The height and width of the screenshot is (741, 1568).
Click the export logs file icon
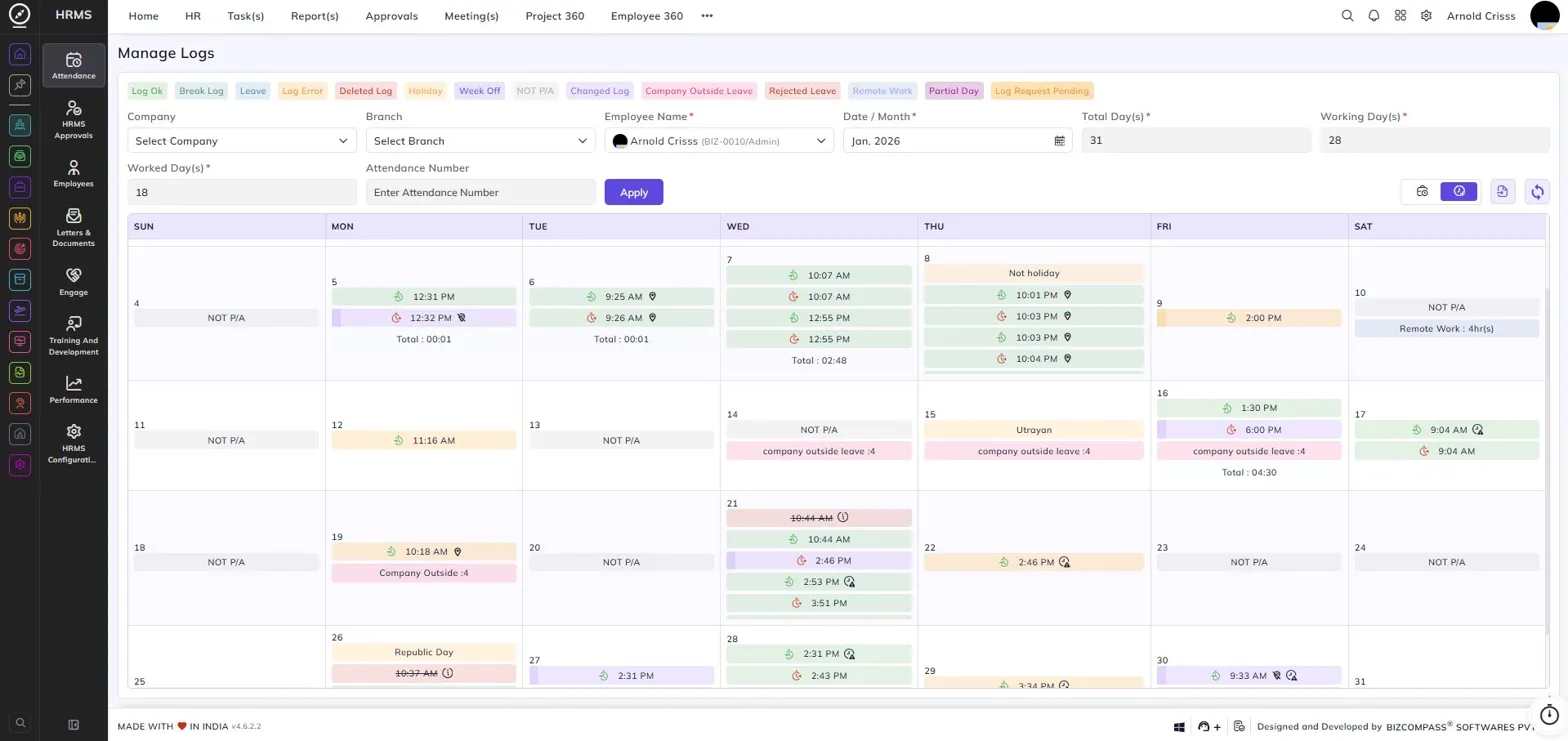click(1502, 191)
